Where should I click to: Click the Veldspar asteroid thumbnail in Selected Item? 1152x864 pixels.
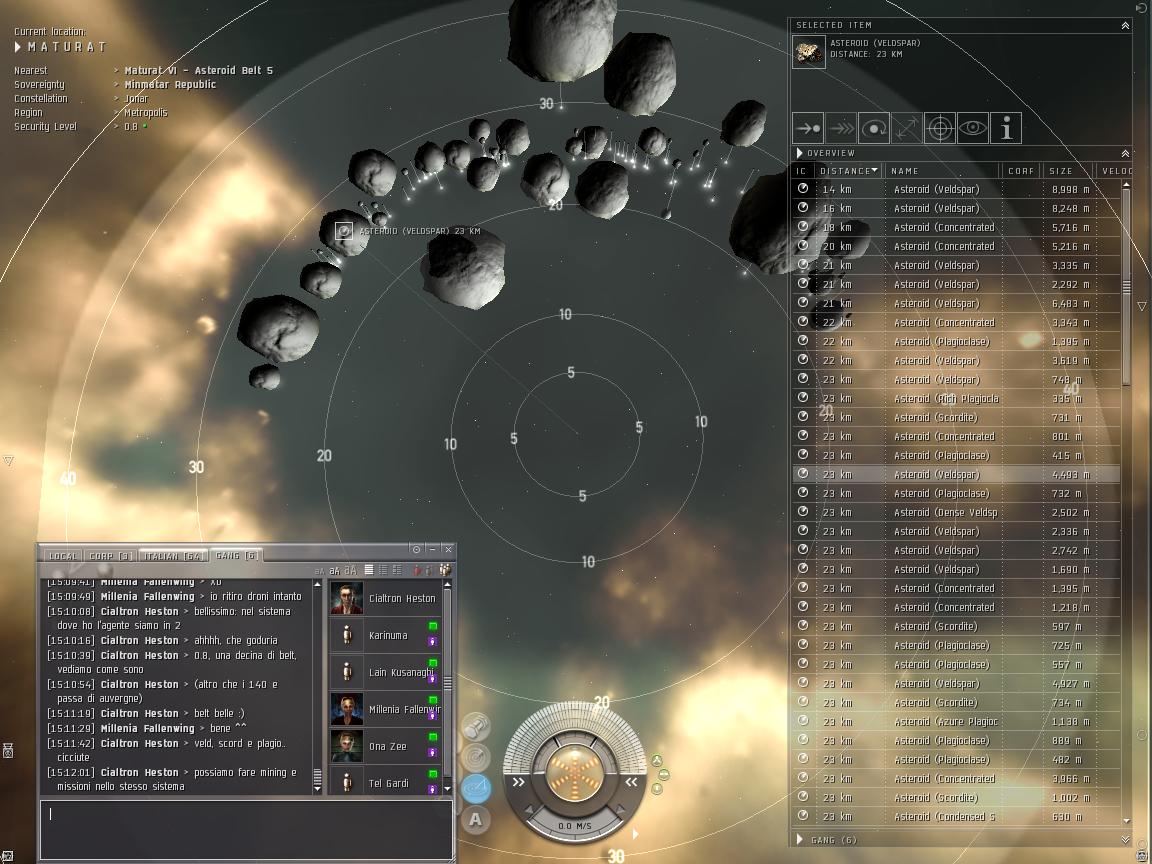809,52
